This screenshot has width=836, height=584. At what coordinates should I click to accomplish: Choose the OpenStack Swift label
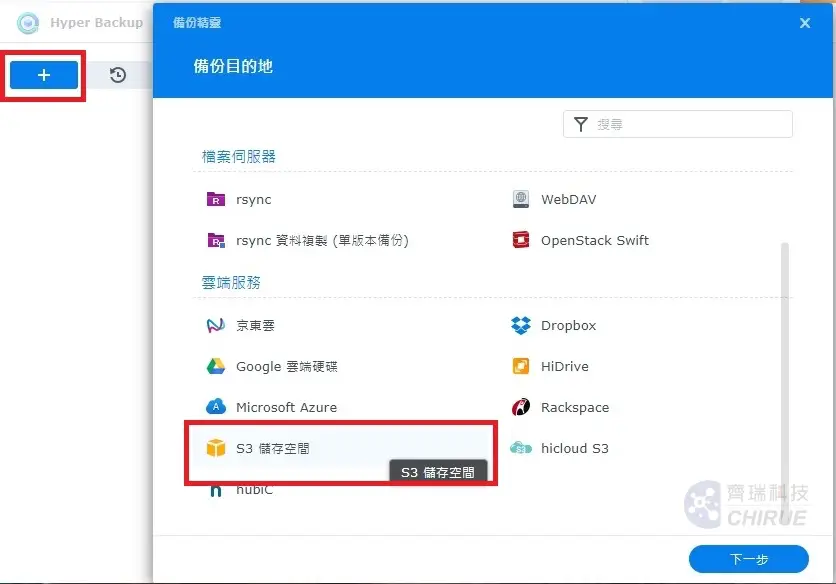point(595,241)
